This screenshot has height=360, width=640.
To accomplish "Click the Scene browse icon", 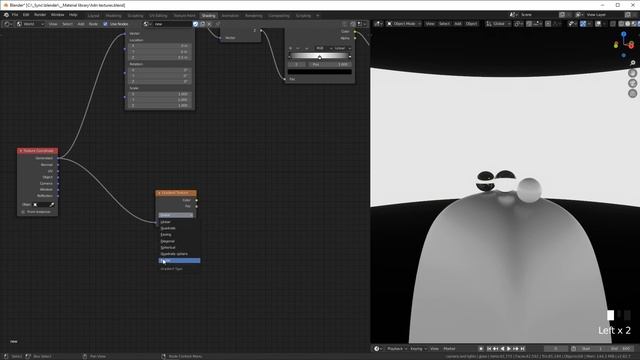I will pos(513,15).
